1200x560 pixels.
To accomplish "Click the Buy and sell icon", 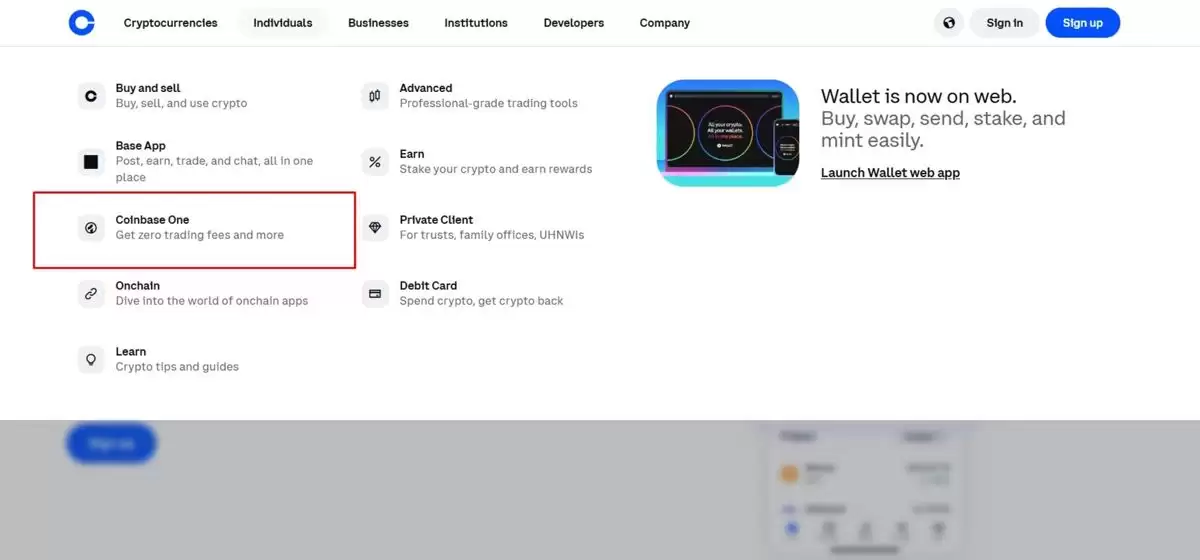I will tap(91, 96).
